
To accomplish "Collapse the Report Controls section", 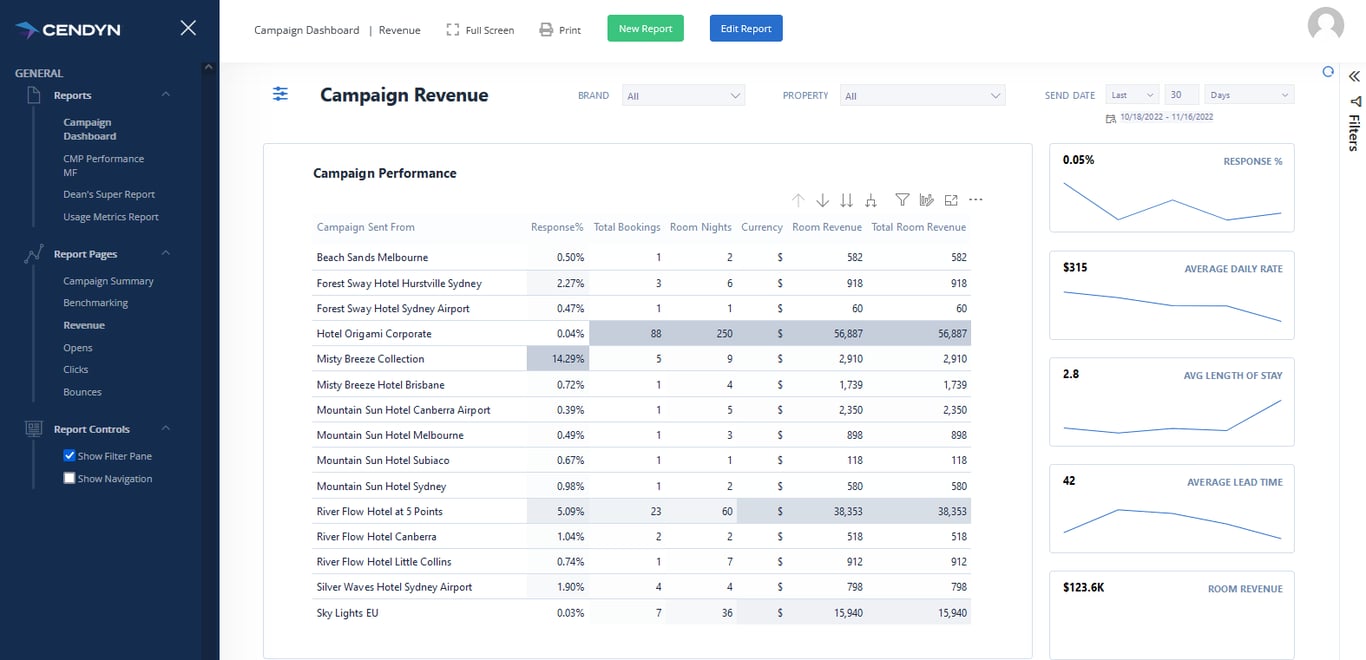I will 166,429.
